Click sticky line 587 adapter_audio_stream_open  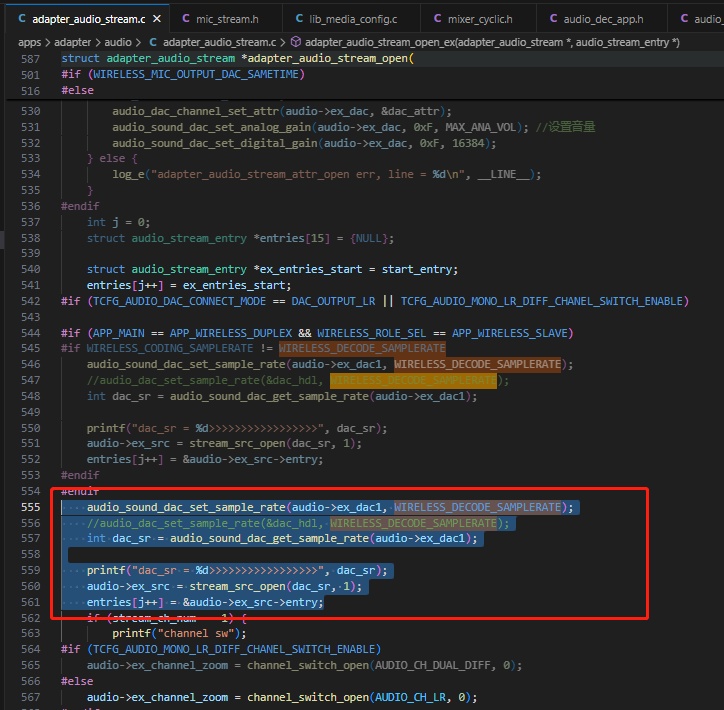(238, 59)
